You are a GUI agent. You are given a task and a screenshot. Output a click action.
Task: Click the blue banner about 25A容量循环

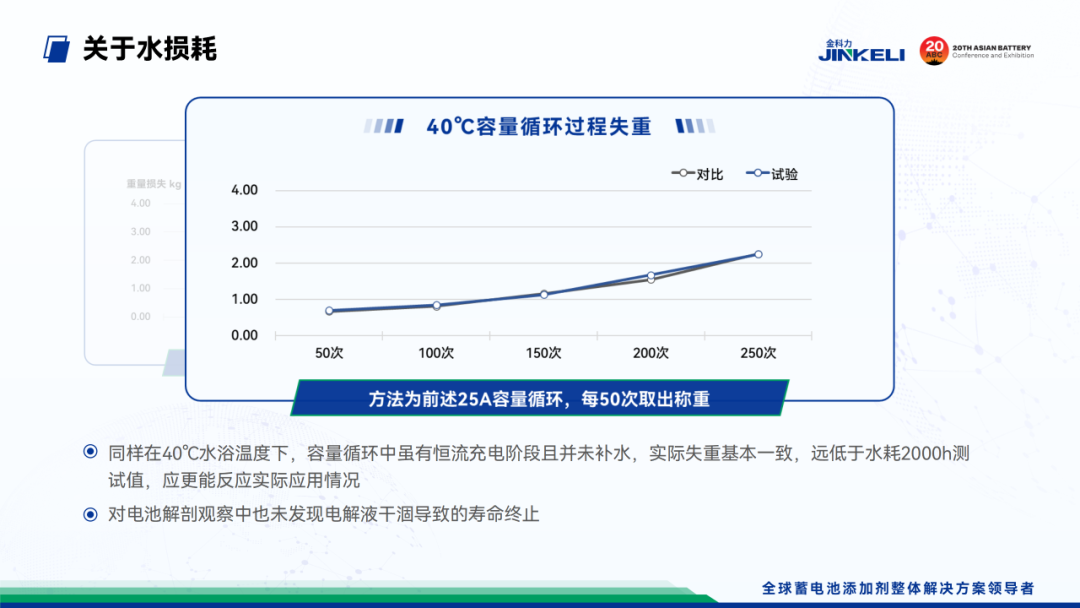pos(539,398)
